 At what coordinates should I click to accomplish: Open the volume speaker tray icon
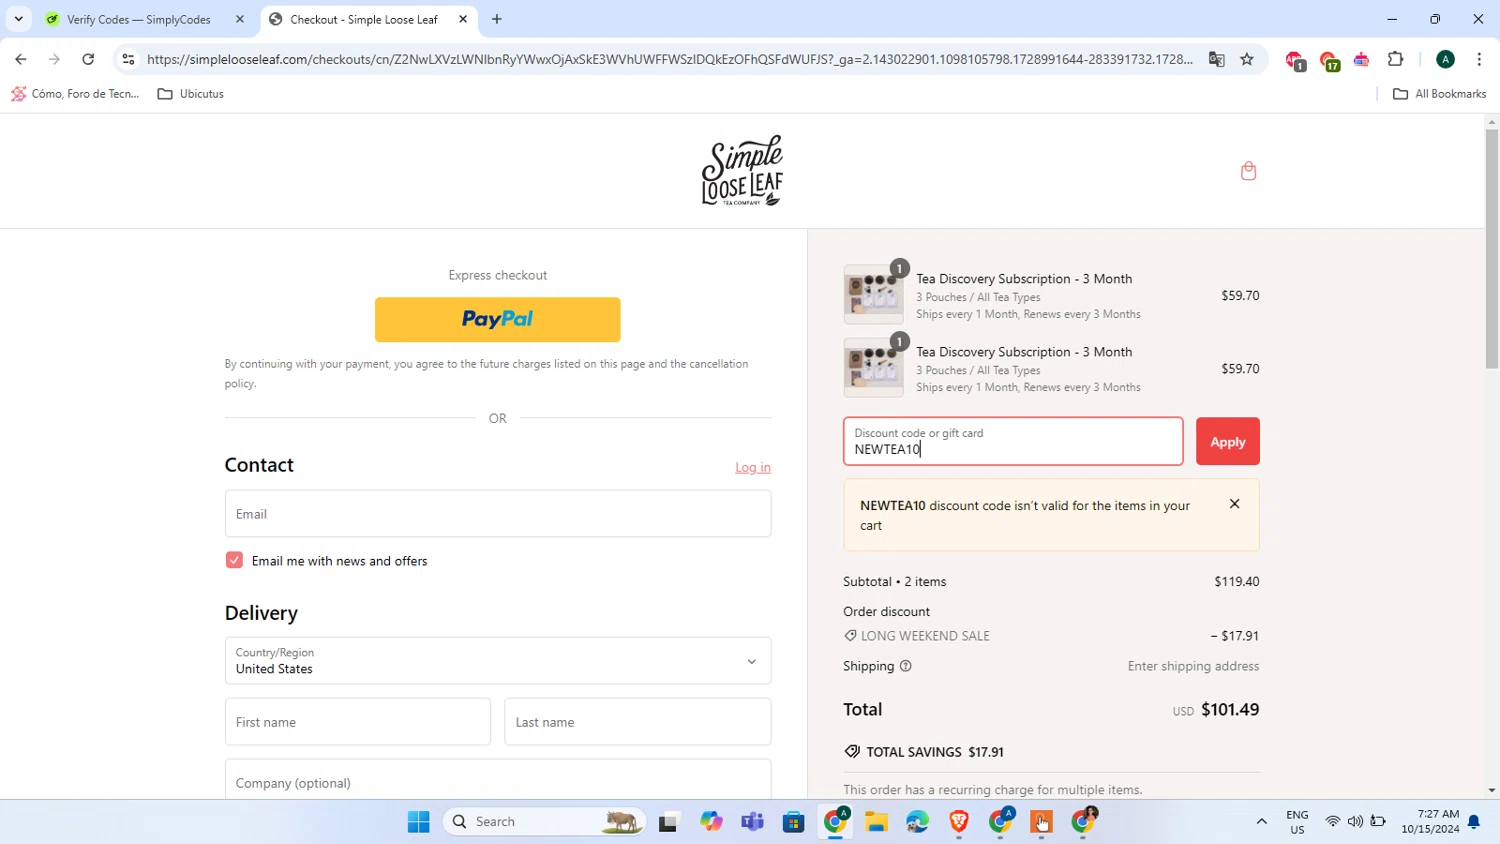click(1355, 821)
